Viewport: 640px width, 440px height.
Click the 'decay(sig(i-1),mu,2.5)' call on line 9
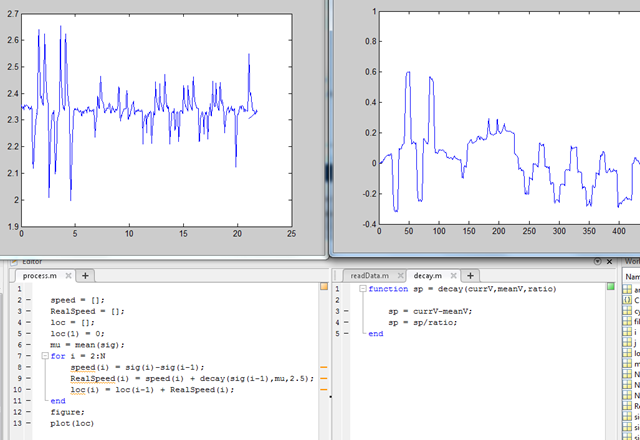(254, 378)
